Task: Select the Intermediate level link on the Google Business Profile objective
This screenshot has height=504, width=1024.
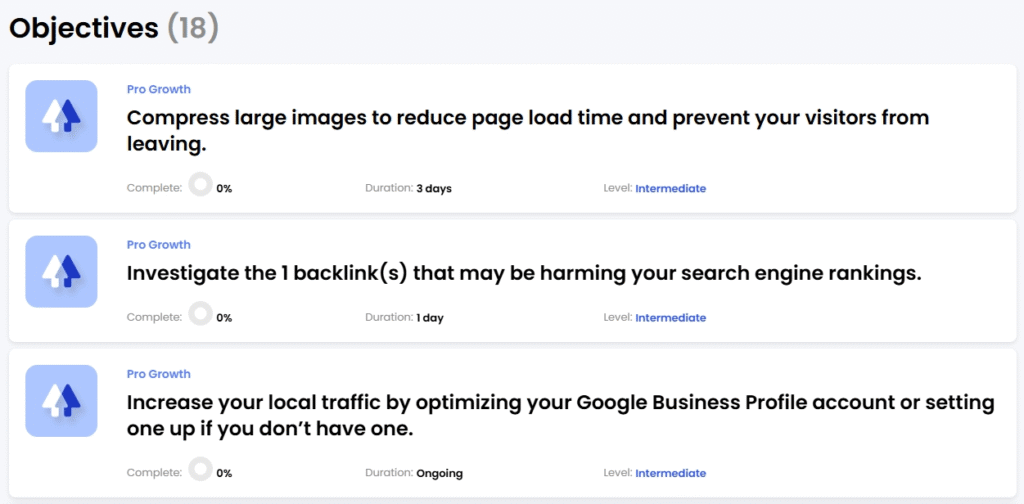Action: tap(670, 473)
